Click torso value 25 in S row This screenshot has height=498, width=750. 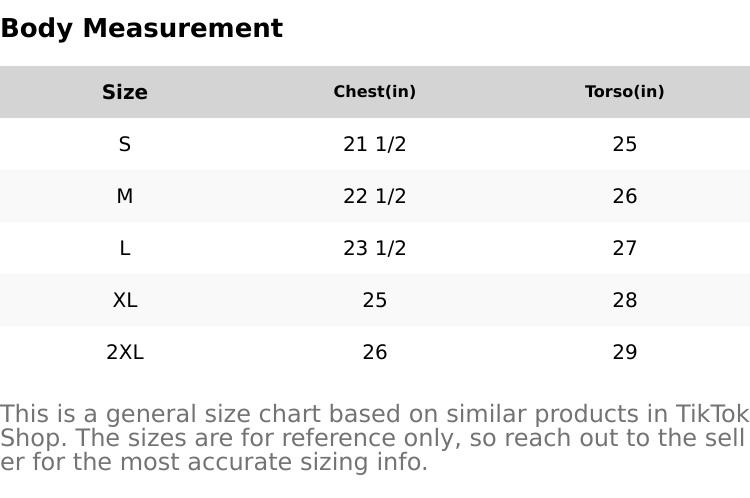[625, 144]
